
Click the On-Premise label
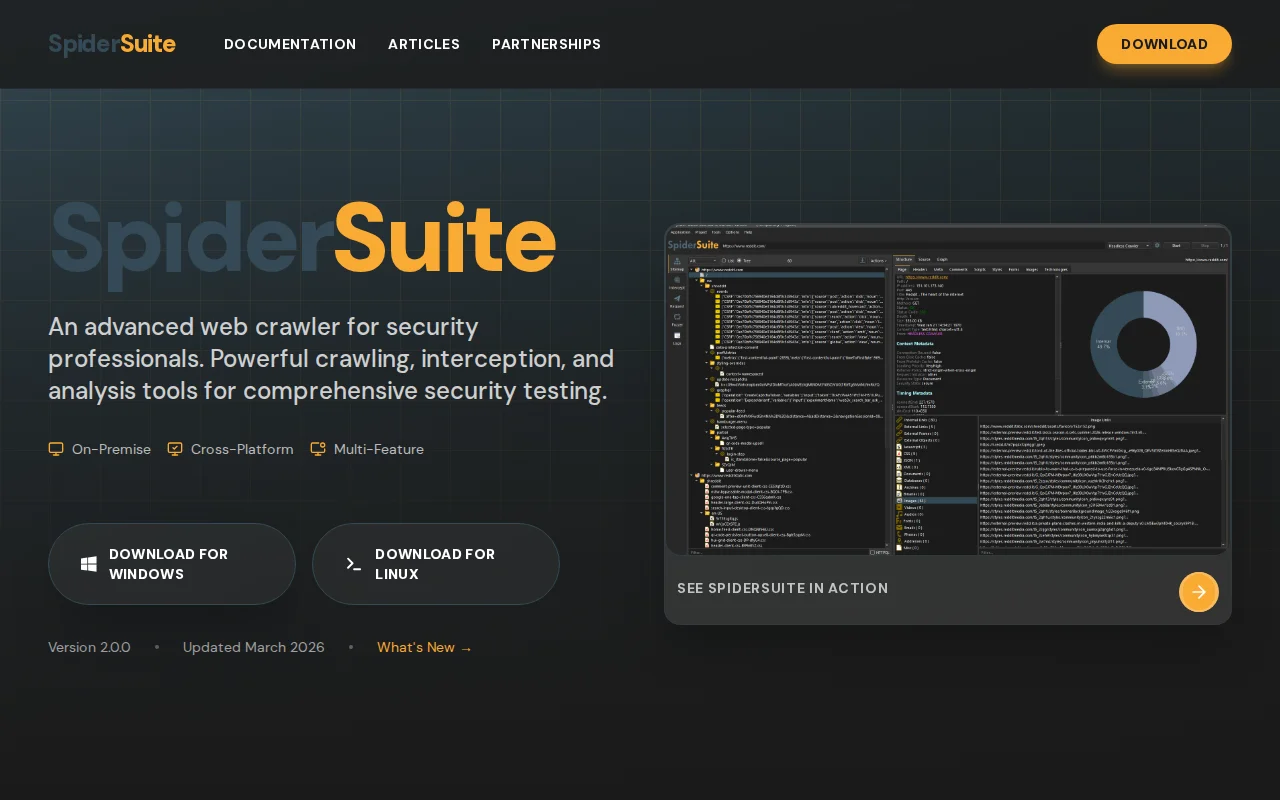coord(111,449)
